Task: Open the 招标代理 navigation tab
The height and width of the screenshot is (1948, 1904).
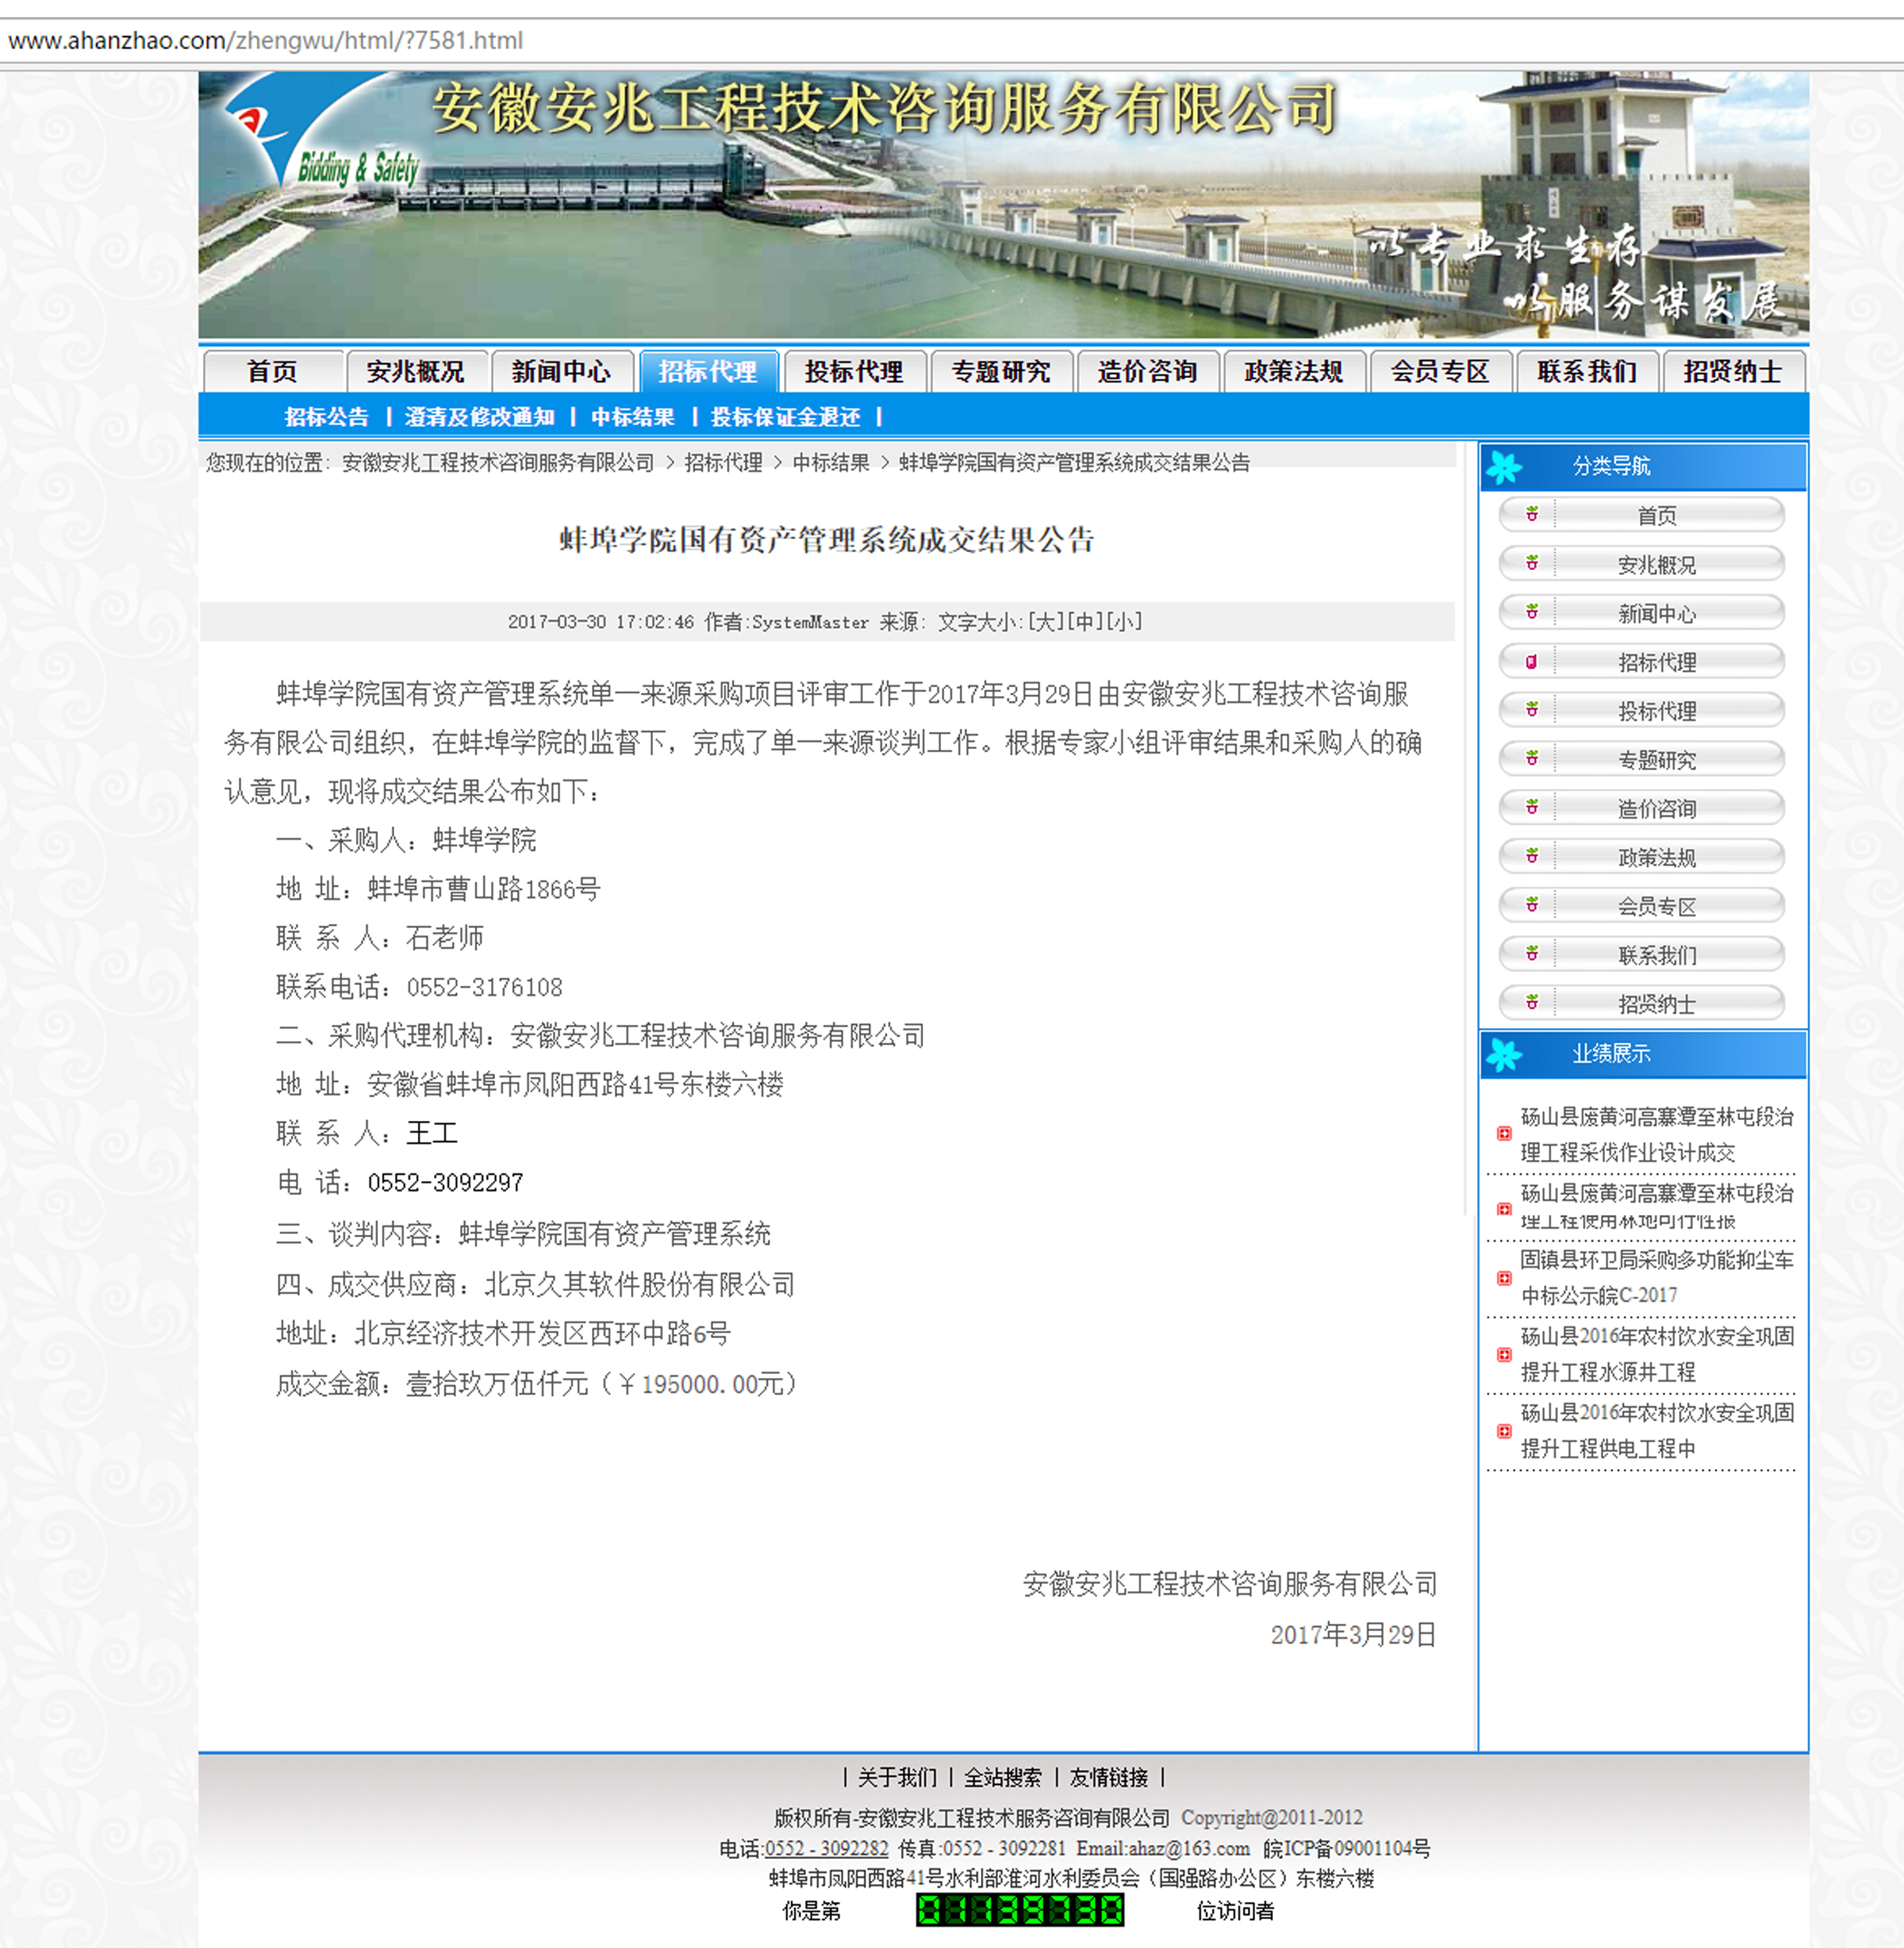Action: tap(708, 372)
